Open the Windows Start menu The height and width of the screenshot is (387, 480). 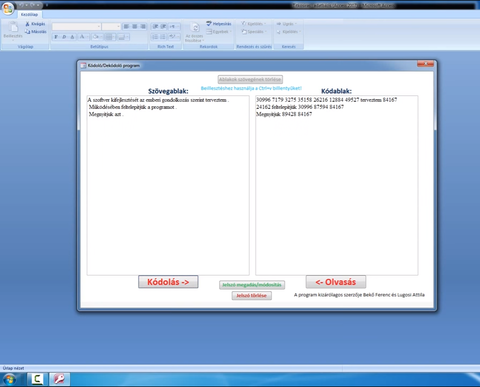coord(10,379)
